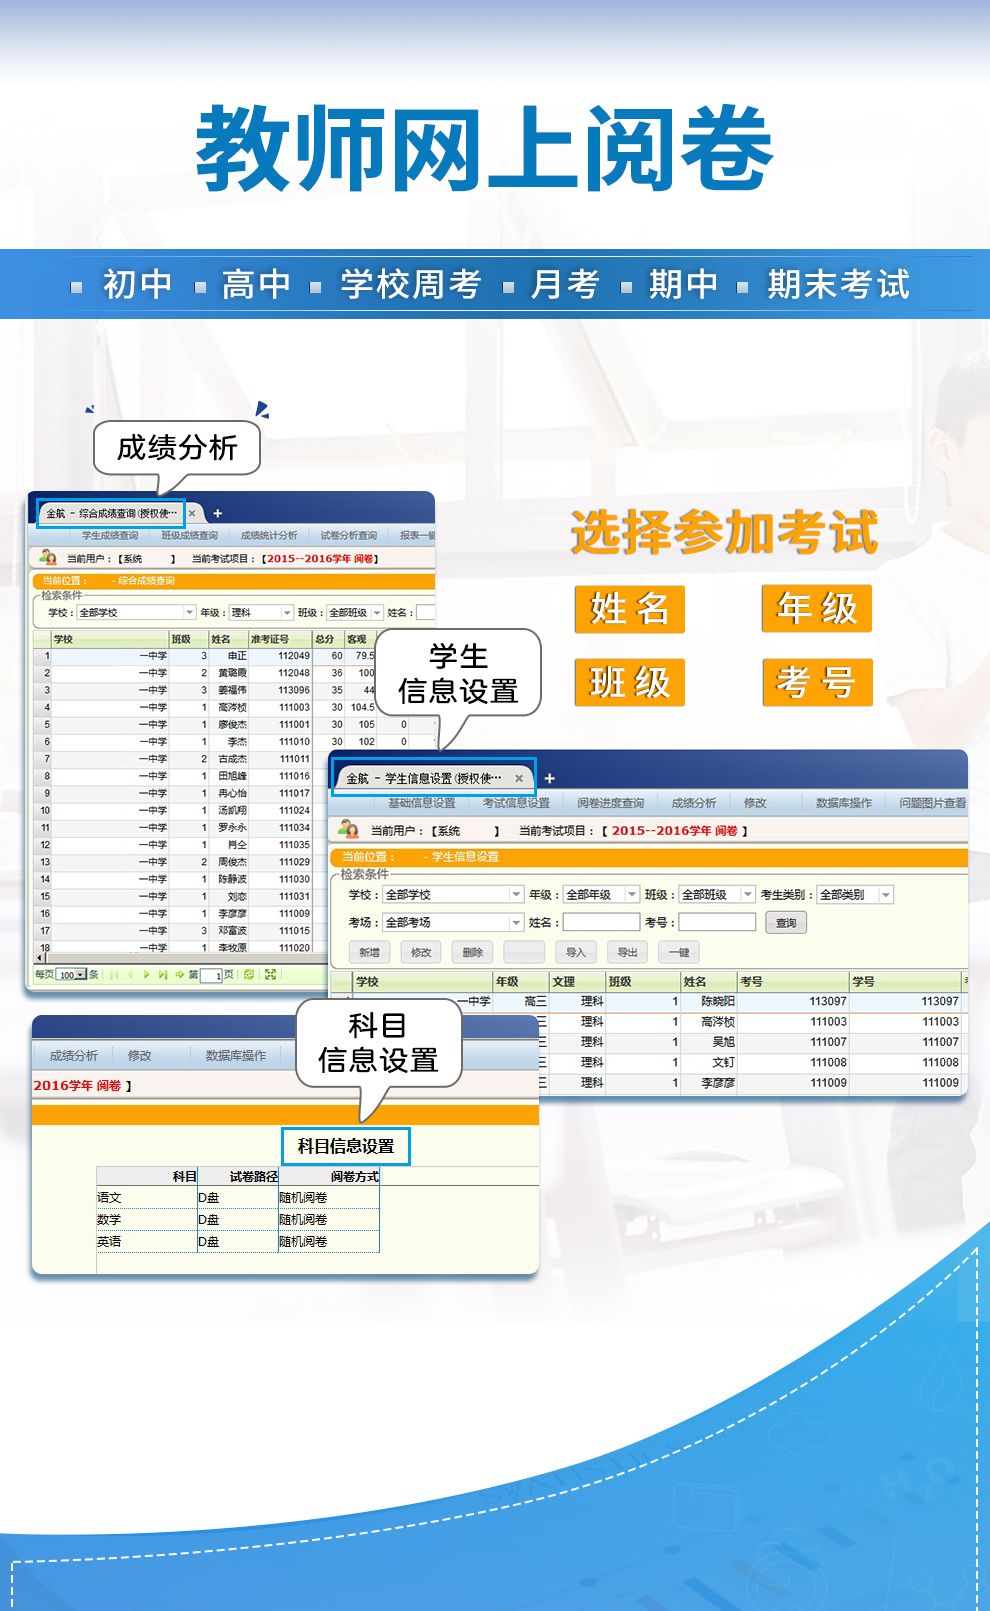Click the 导出 export button
This screenshot has width=990, height=1611.
627,952
